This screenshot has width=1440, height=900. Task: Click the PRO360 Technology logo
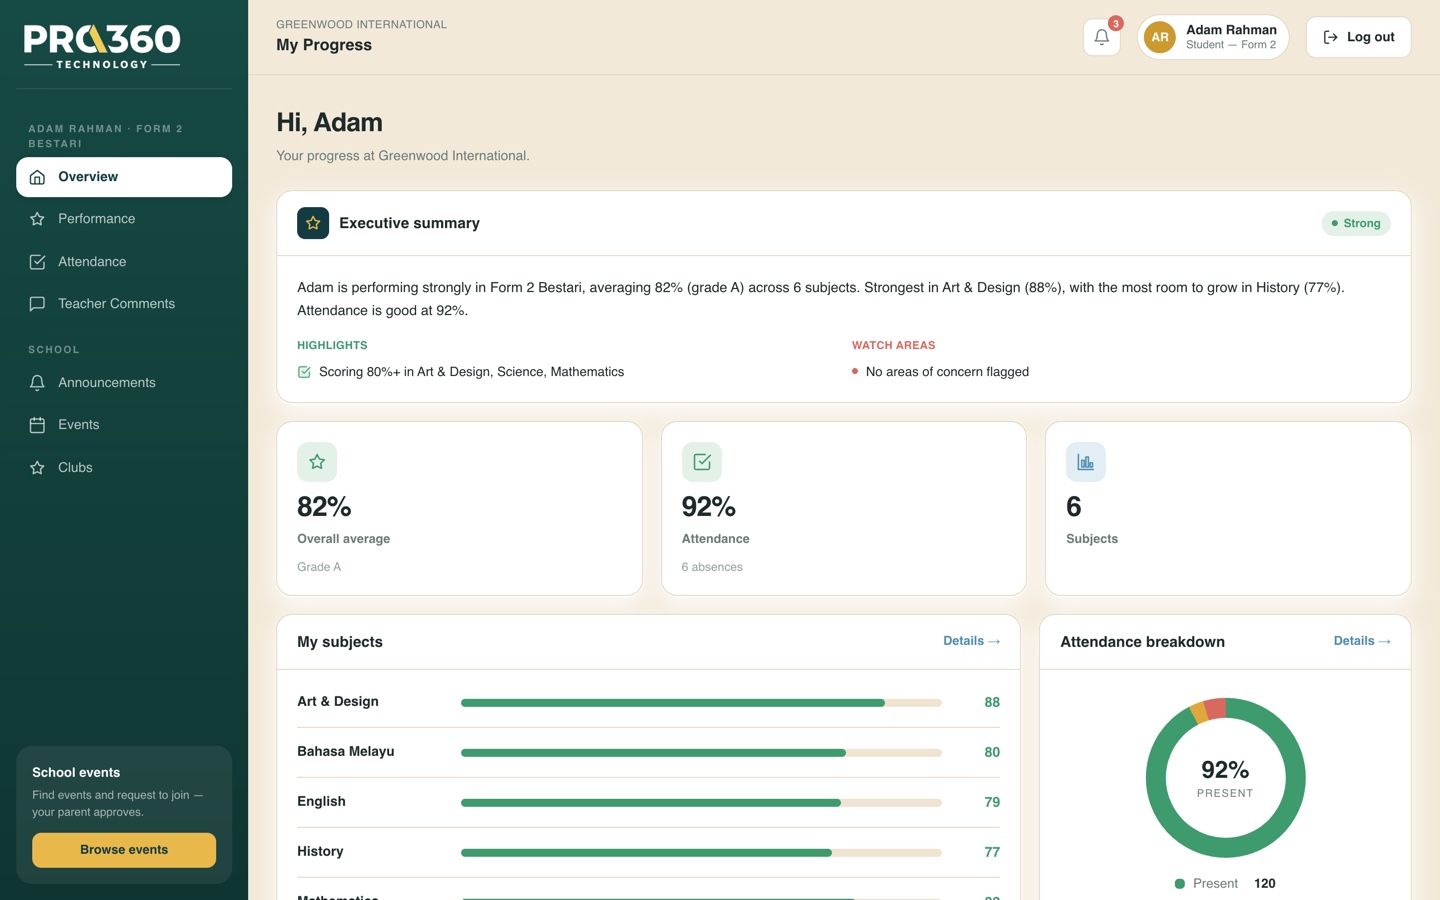coord(102,46)
